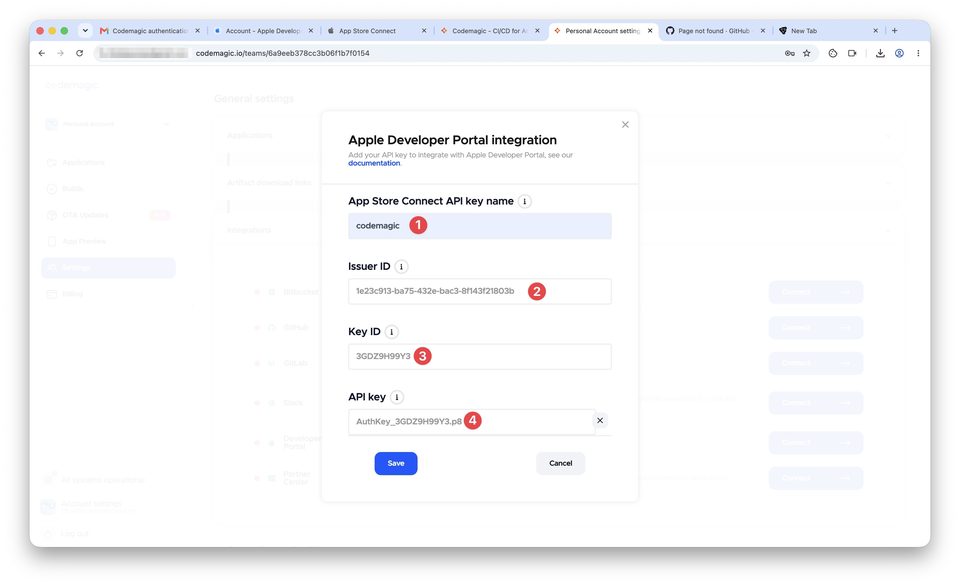
Task: Click the API key file field
Action: point(471,422)
